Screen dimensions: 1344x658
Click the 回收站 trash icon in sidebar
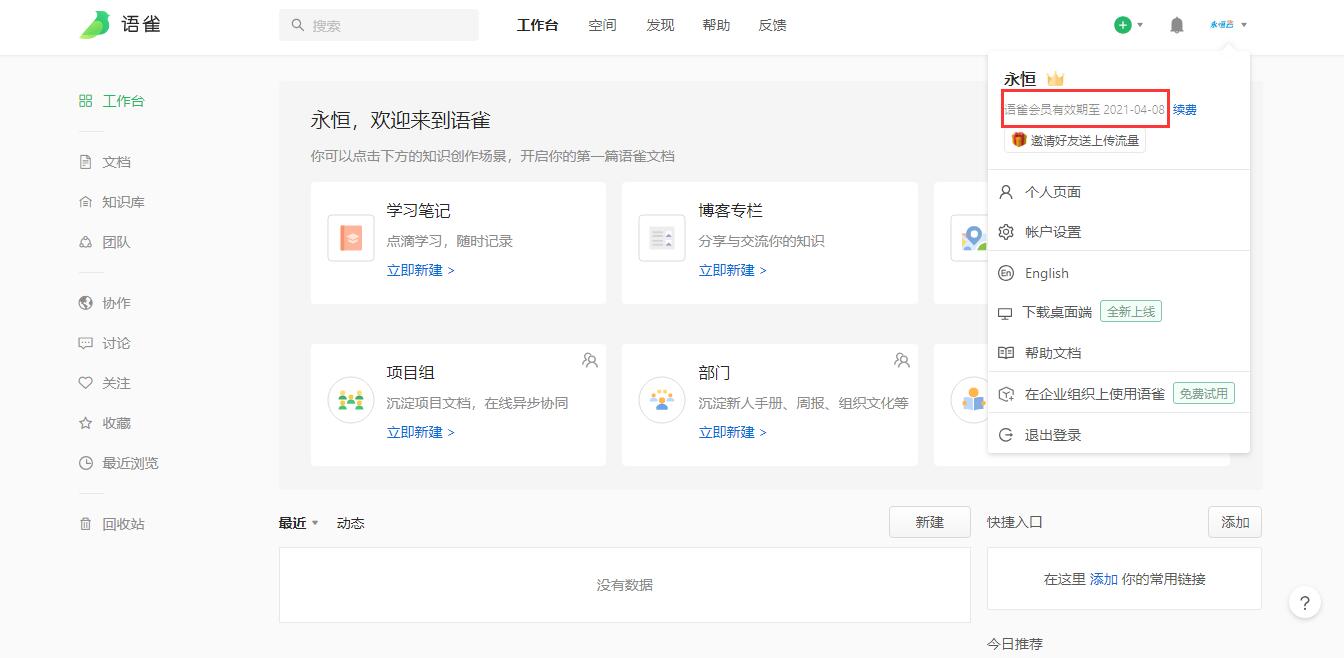pyautogui.click(x=85, y=524)
